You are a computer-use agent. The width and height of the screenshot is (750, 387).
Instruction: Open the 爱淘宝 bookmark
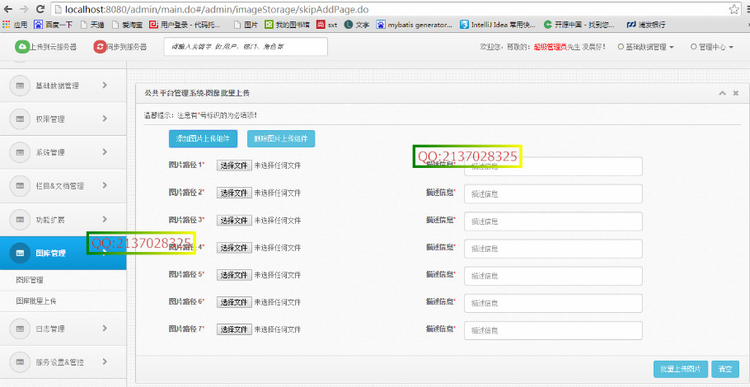click(127, 24)
